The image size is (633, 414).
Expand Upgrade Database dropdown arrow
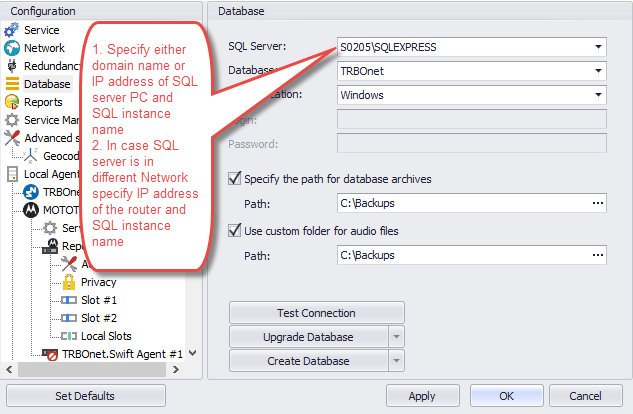[x=396, y=337]
